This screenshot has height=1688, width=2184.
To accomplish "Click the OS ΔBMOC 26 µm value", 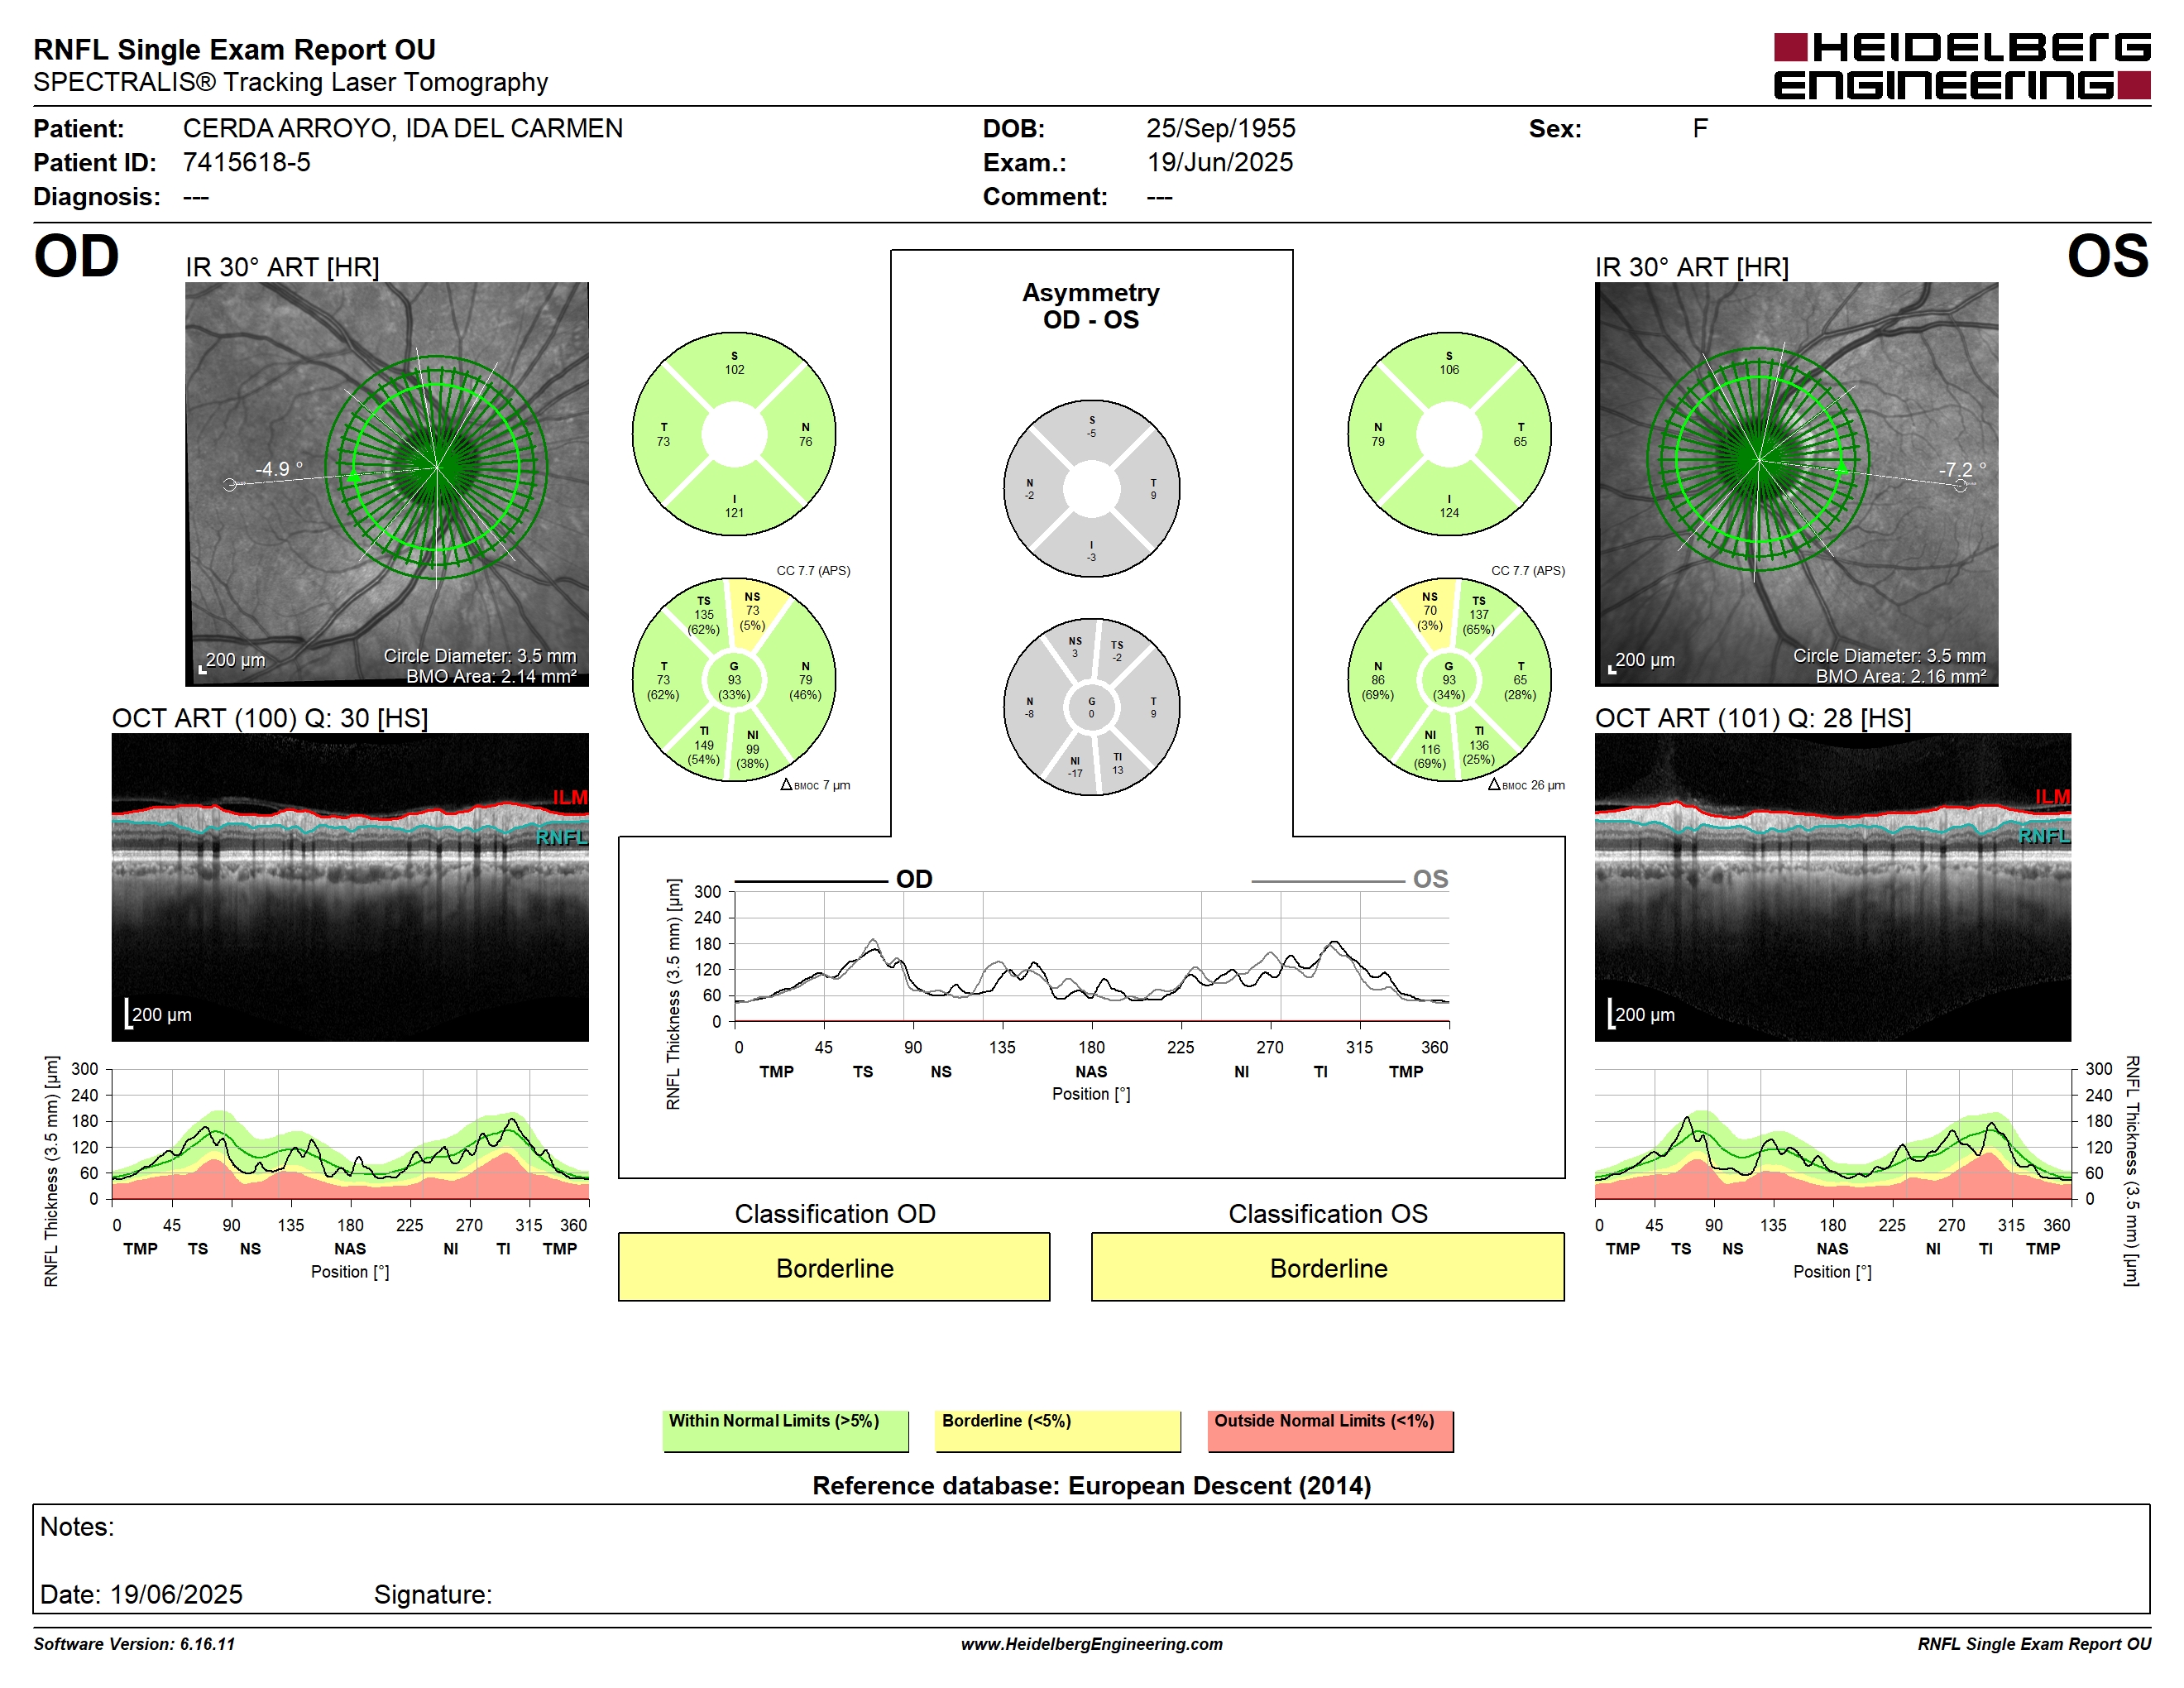I will point(1526,785).
